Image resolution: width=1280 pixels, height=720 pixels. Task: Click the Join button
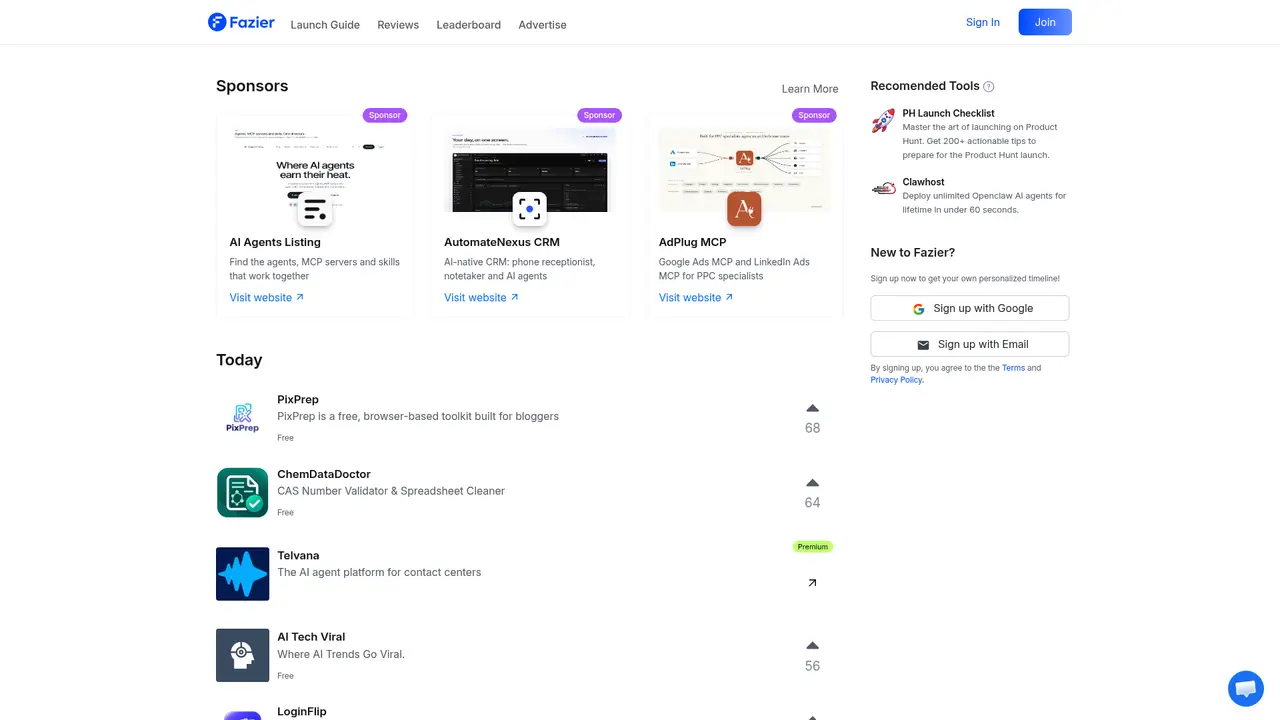[1045, 22]
